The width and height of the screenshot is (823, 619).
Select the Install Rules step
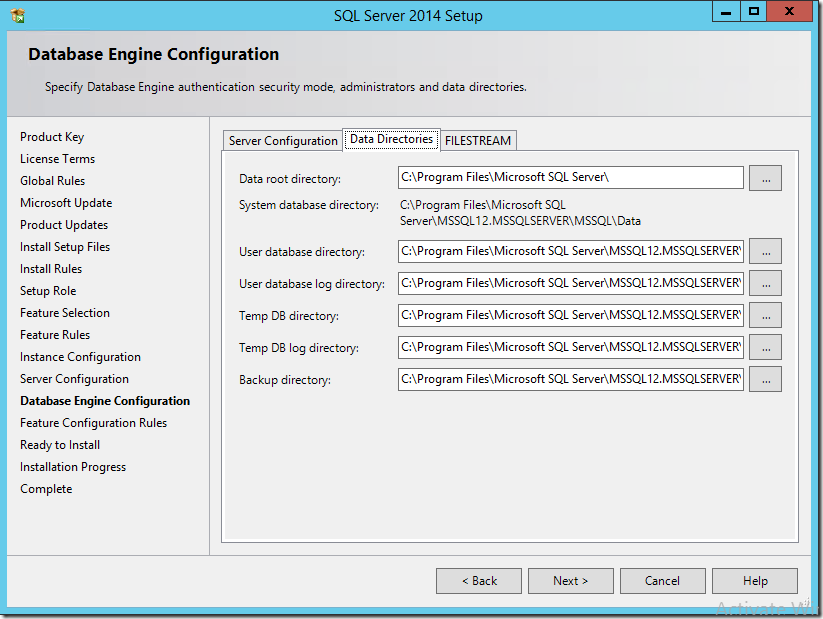pos(51,269)
